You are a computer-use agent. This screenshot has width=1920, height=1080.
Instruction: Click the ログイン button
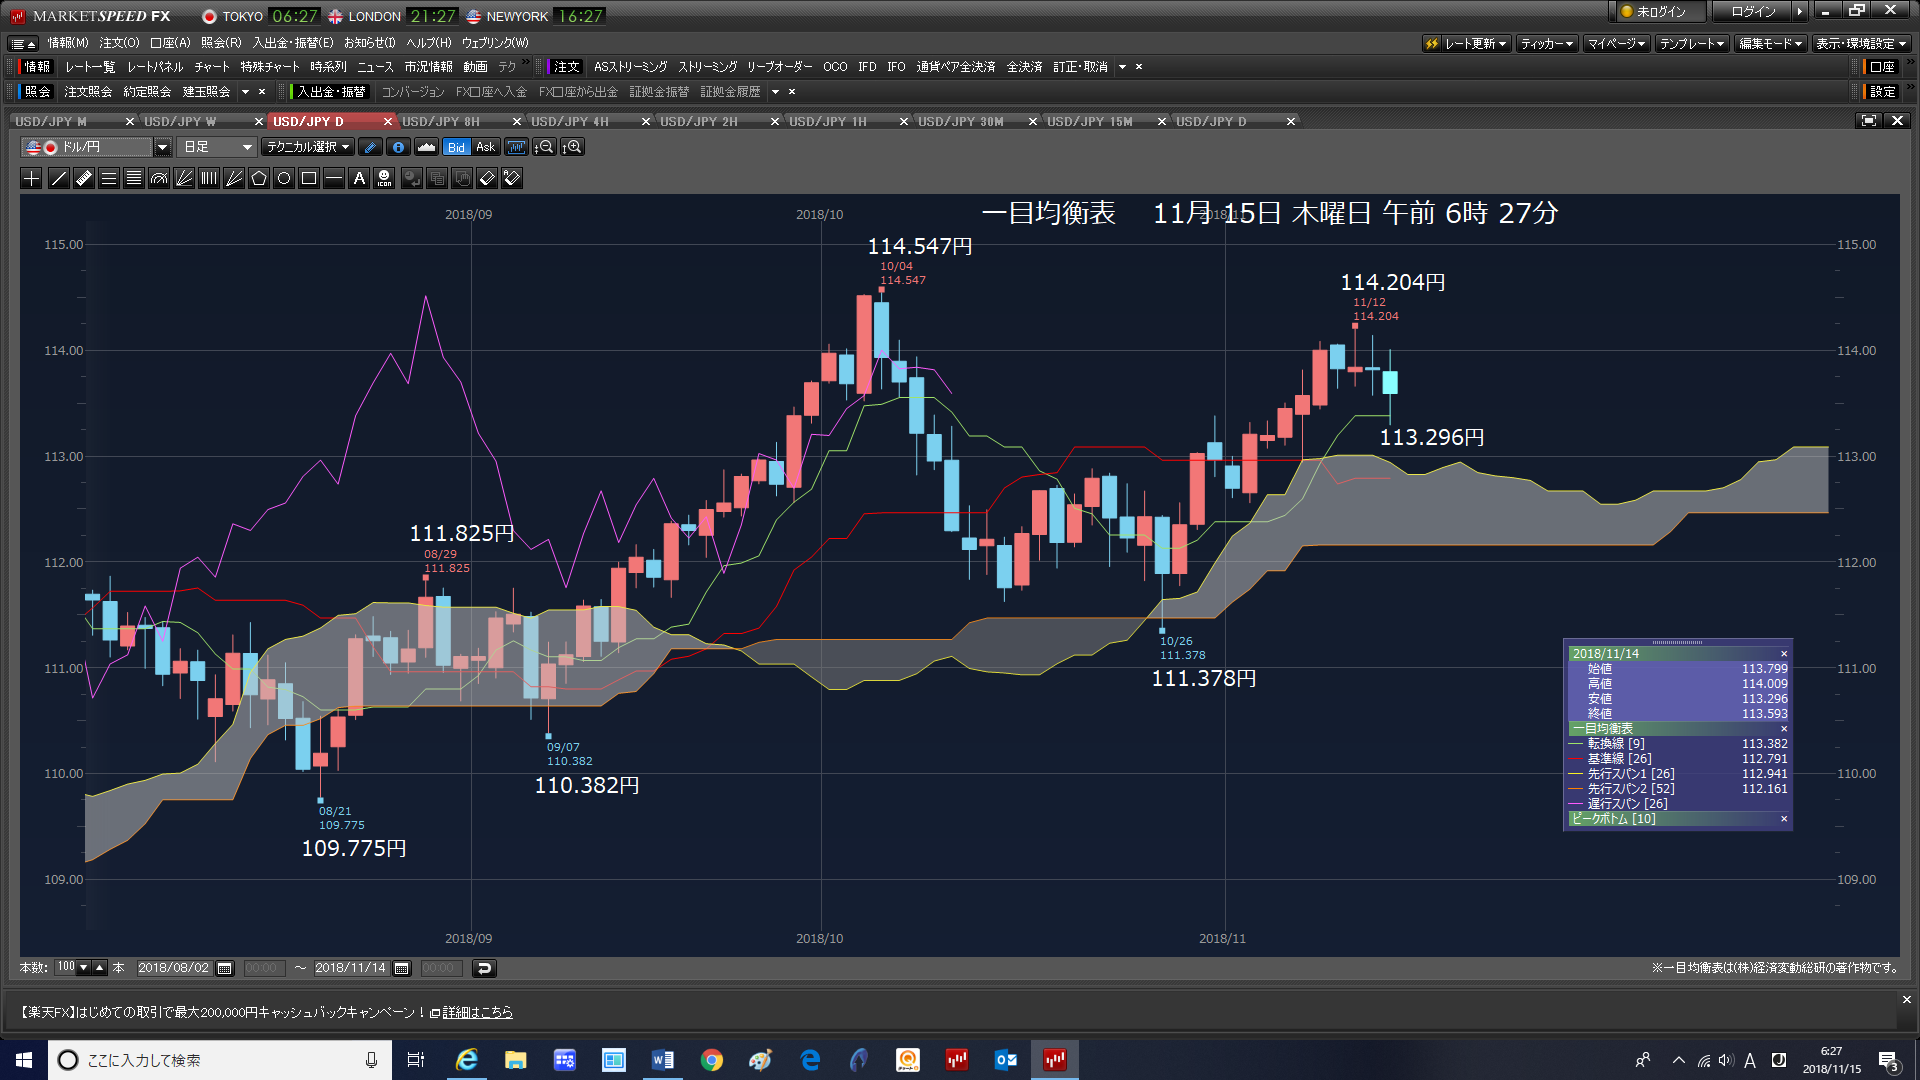point(1753,12)
